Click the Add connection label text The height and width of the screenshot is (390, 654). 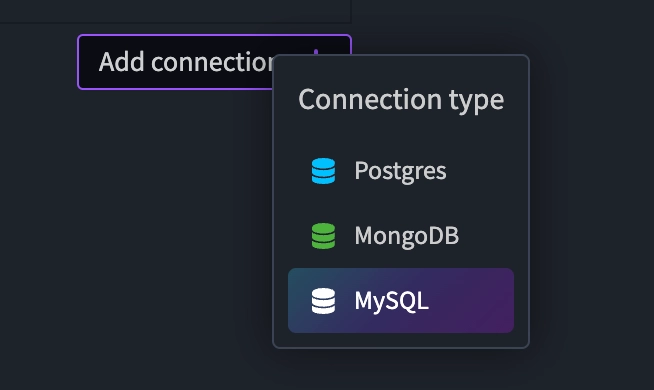click(x=186, y=62)
